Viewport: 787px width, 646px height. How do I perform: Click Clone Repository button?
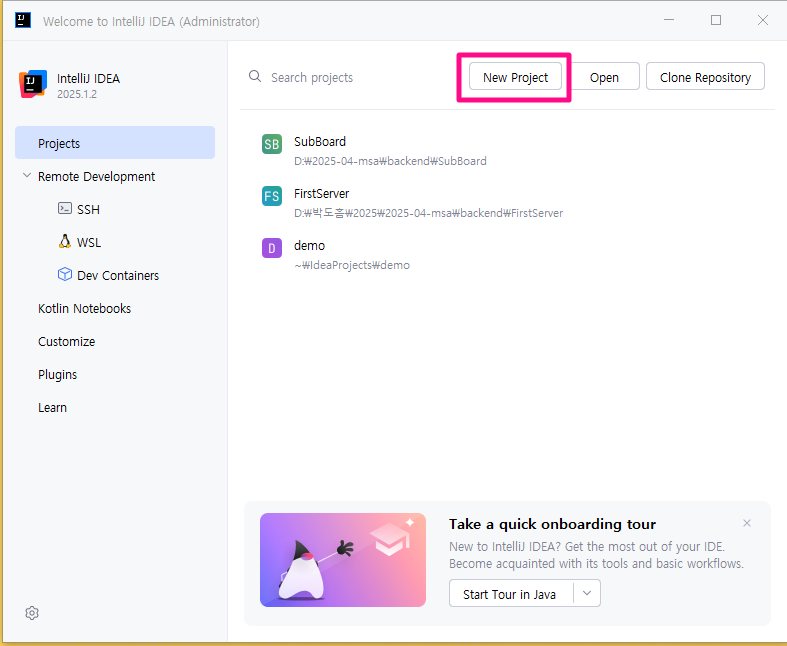tap(705, 77)
